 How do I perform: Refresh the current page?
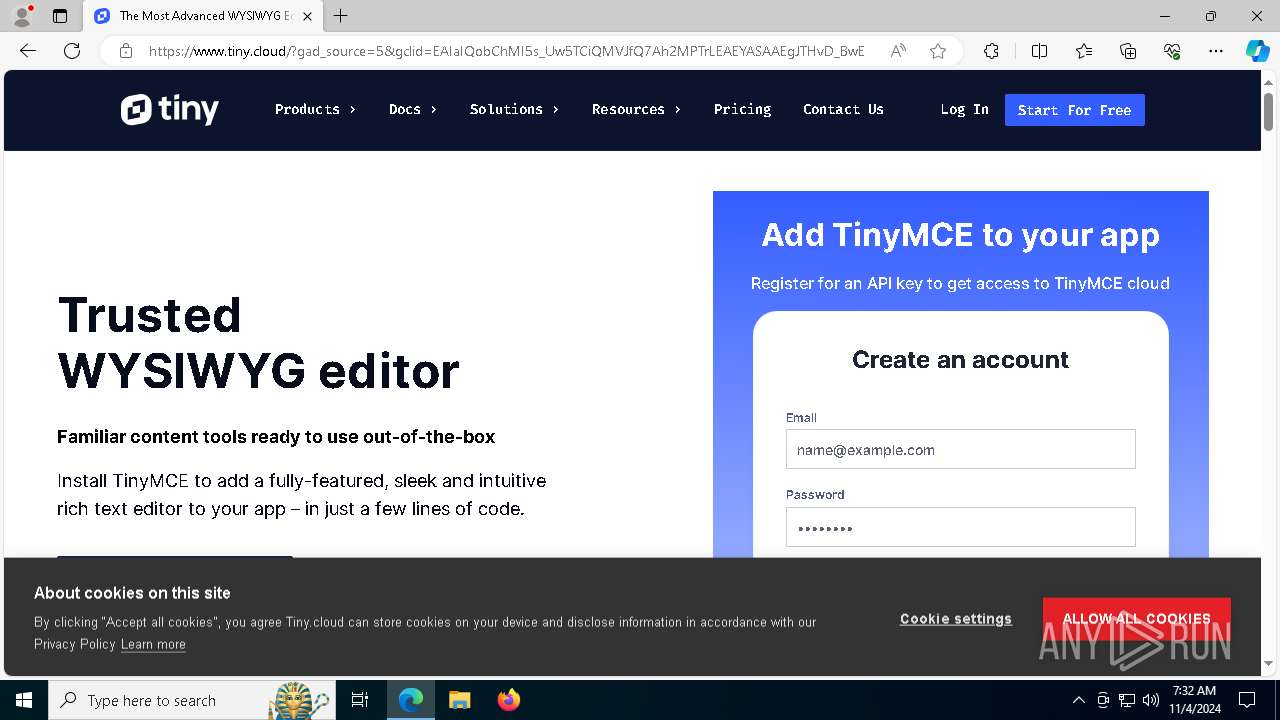72,51
